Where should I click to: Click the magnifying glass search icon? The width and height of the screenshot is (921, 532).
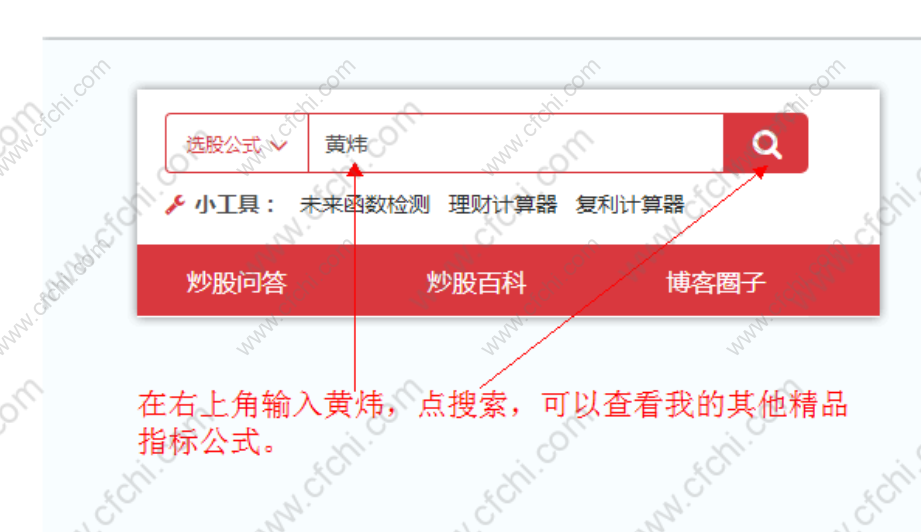pos(767,144)
